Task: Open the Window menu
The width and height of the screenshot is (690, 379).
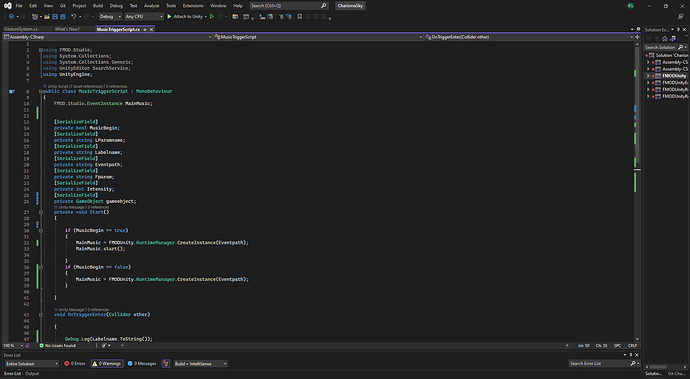Action: 218,6
